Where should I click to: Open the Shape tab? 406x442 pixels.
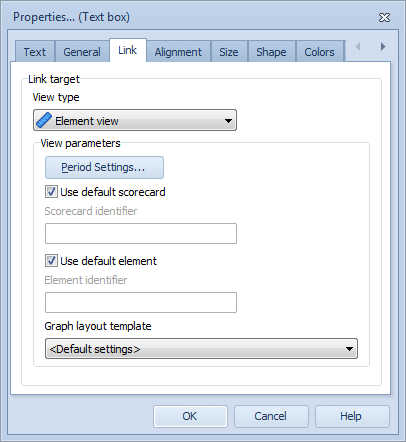point(271,52)
